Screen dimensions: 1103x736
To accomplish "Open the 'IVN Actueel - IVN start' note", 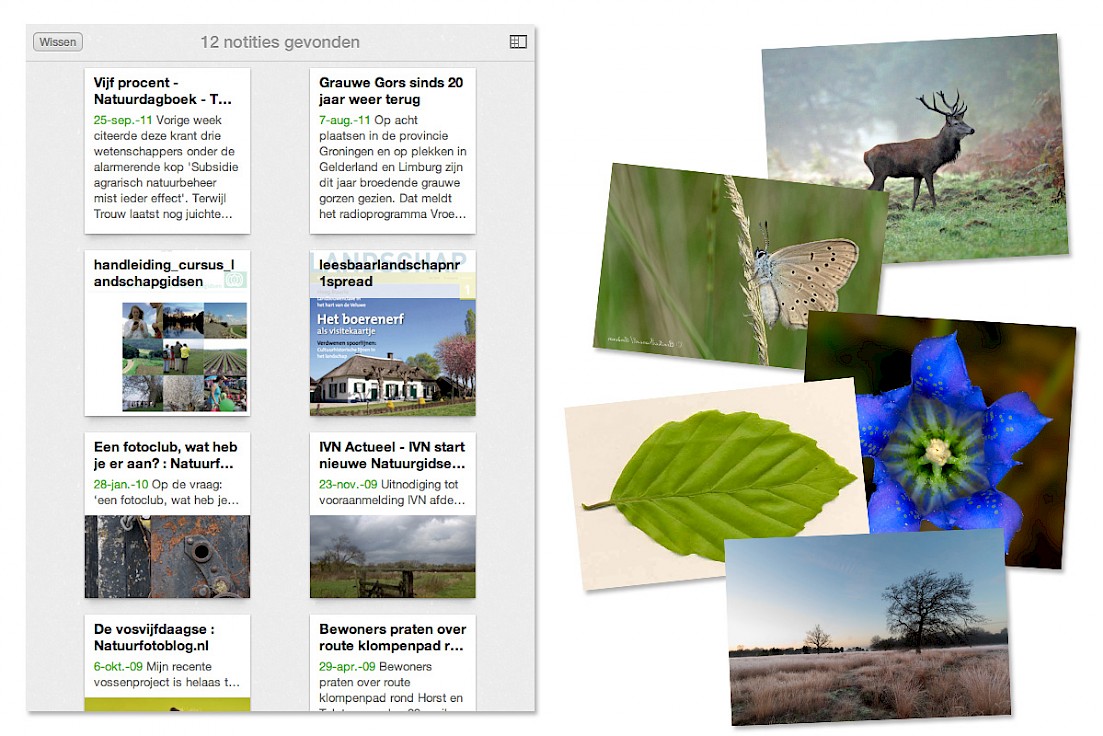I will pyautogui.click(x=393, y=515).
